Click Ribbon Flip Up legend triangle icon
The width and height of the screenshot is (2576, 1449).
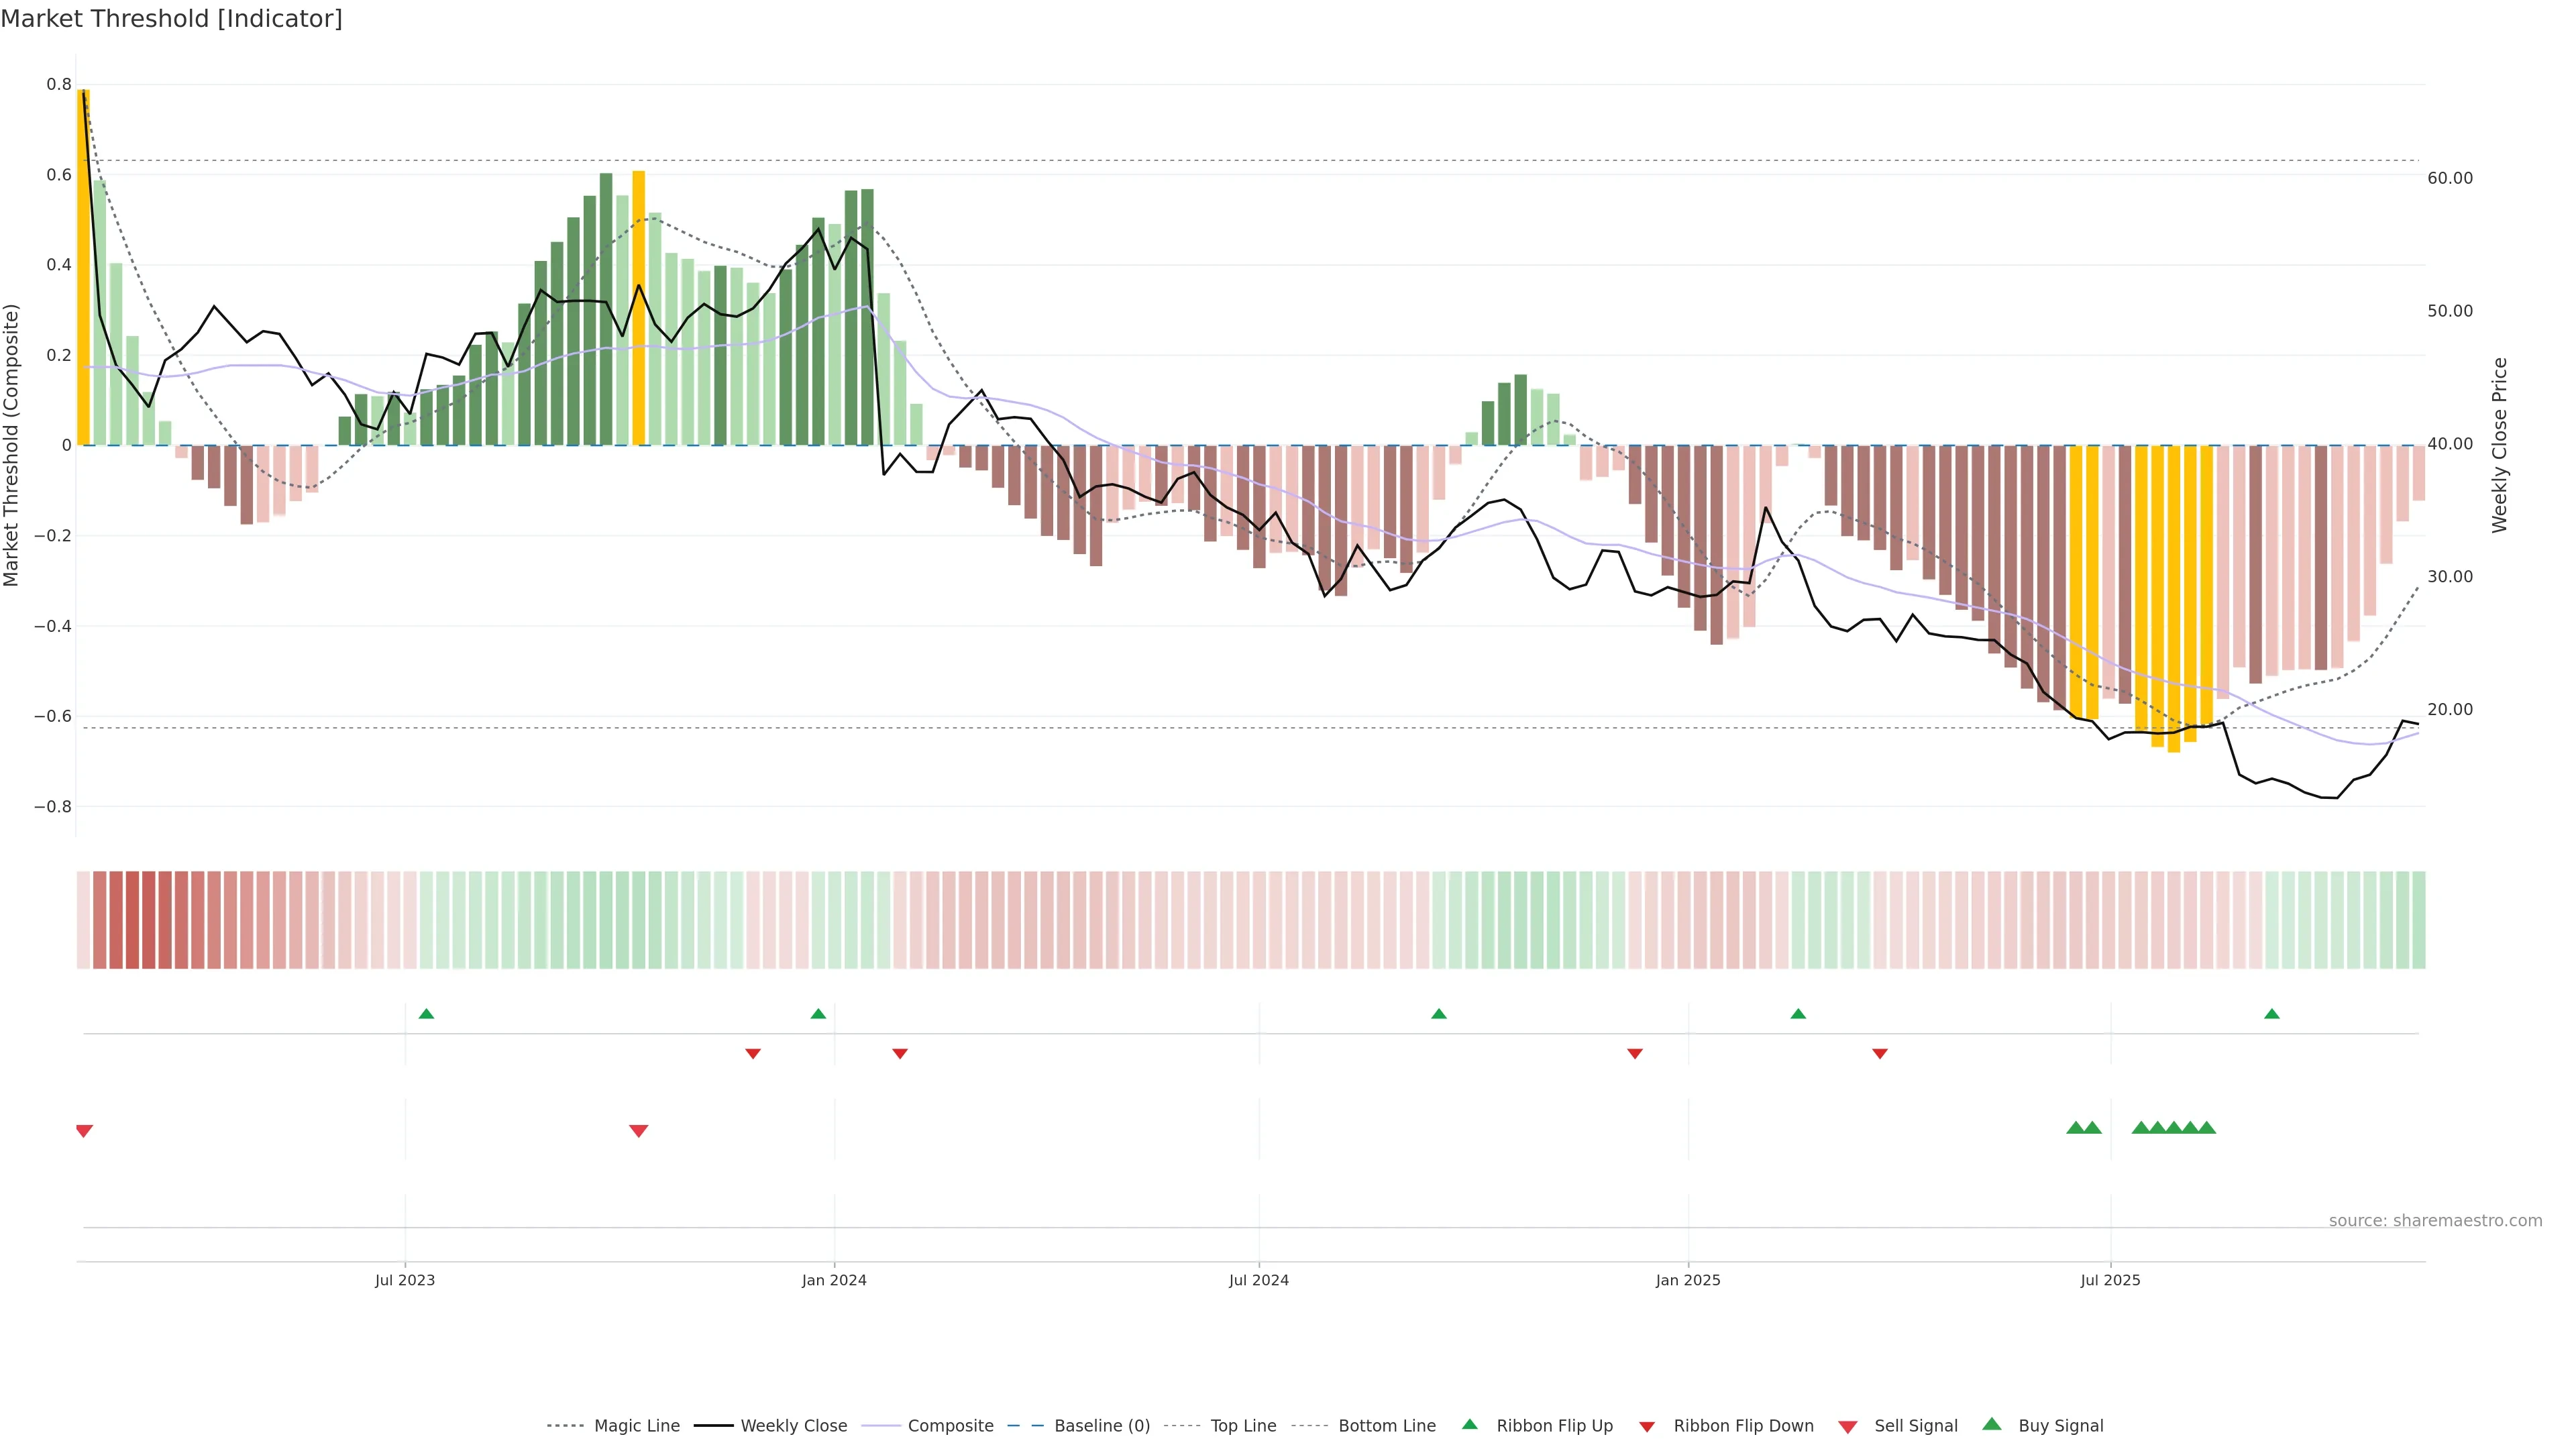[x=1469, y=1424]
